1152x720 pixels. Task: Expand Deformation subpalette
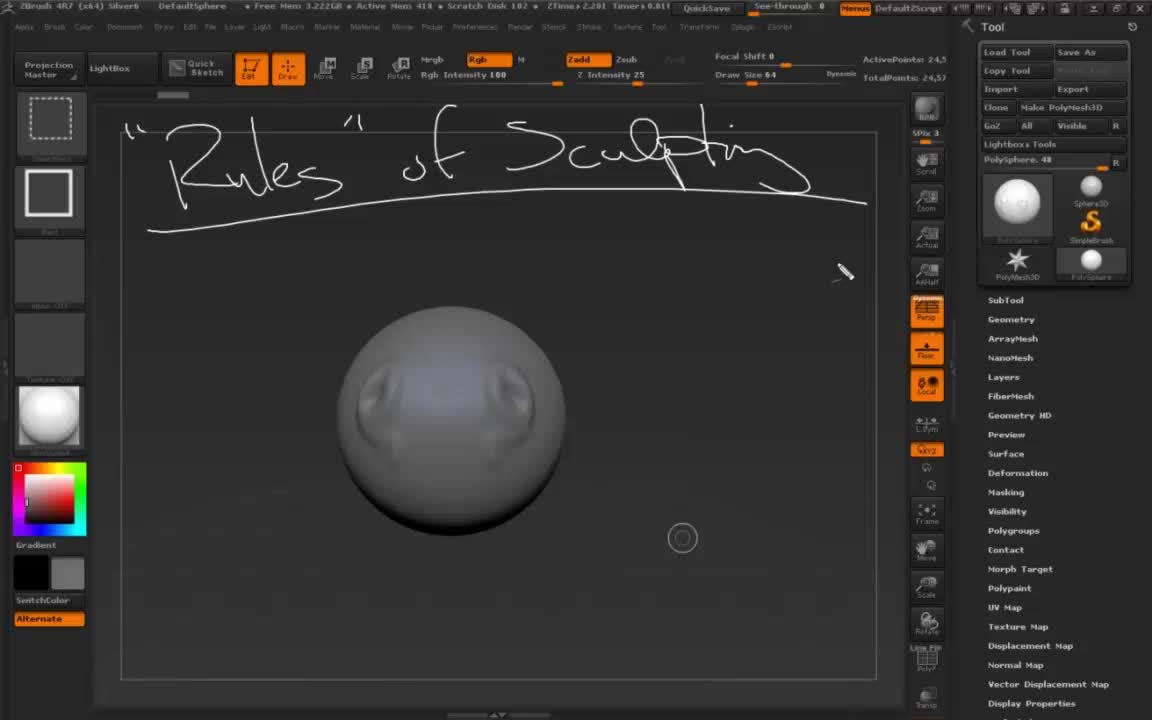coord(1018,473)
